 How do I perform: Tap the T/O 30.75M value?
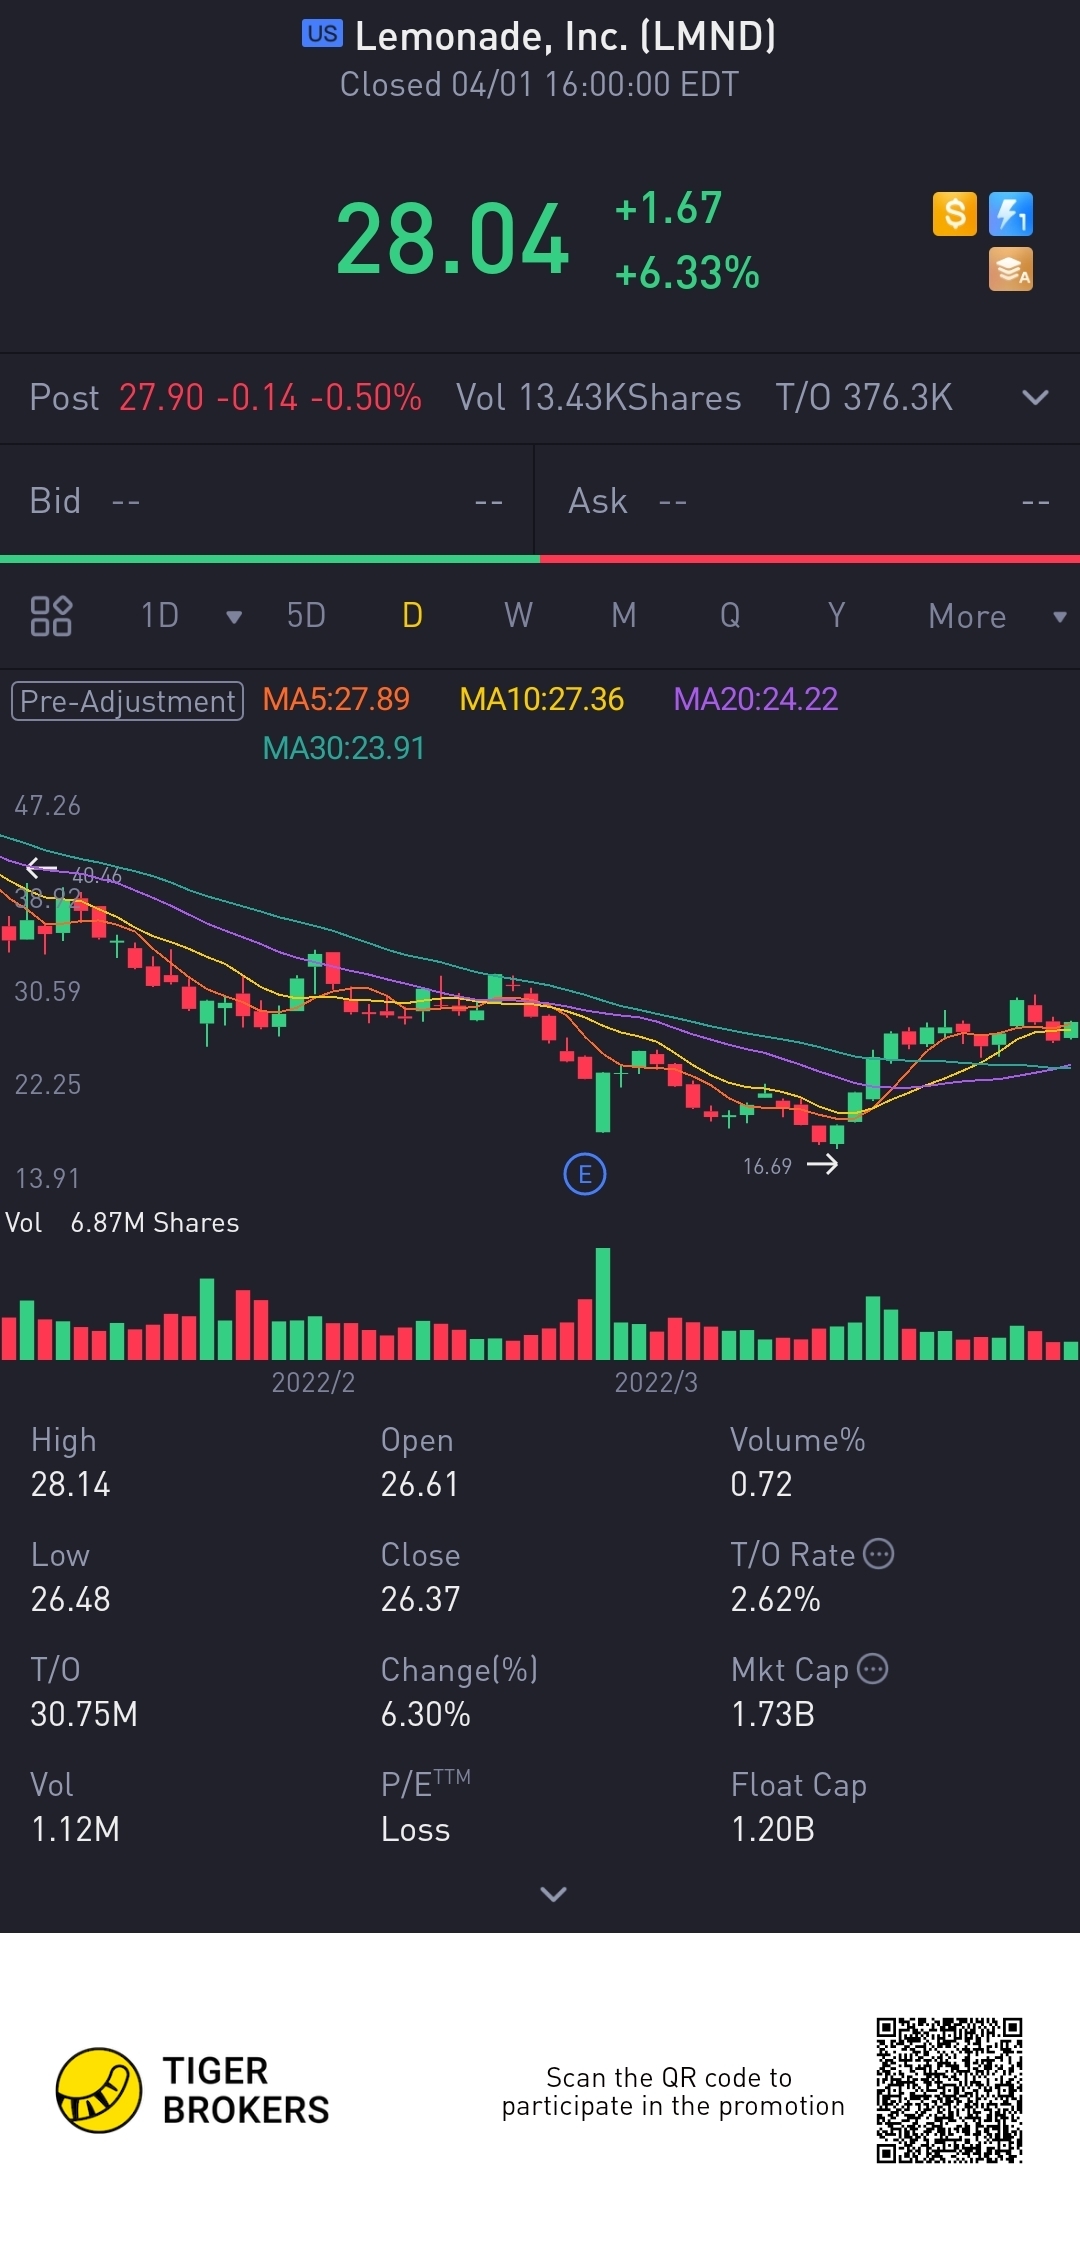pyautogui.click(x=84, y=1714)
